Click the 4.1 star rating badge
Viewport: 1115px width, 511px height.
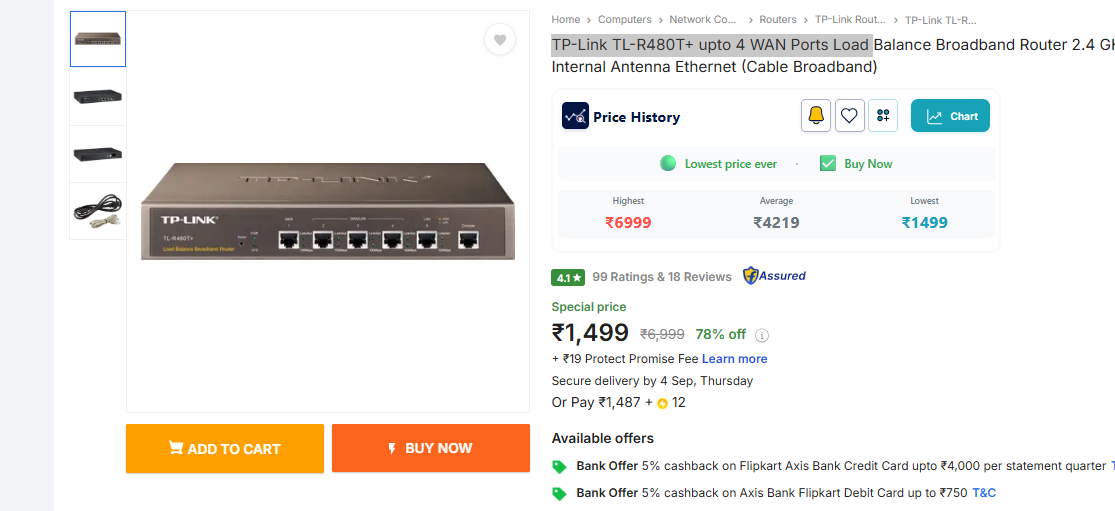point(568,277)
